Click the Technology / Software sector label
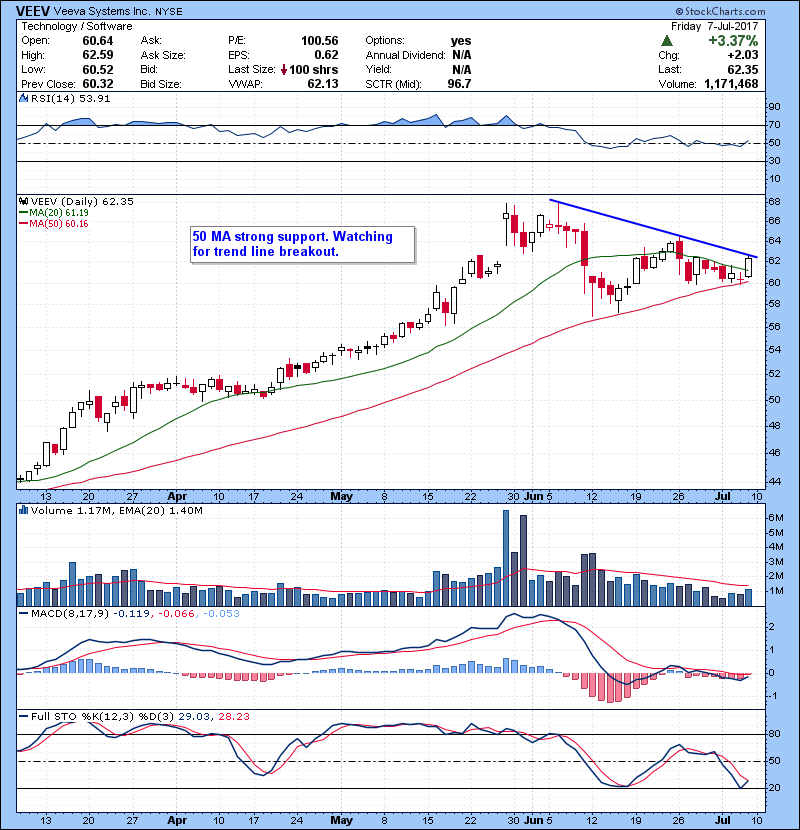 77,26
